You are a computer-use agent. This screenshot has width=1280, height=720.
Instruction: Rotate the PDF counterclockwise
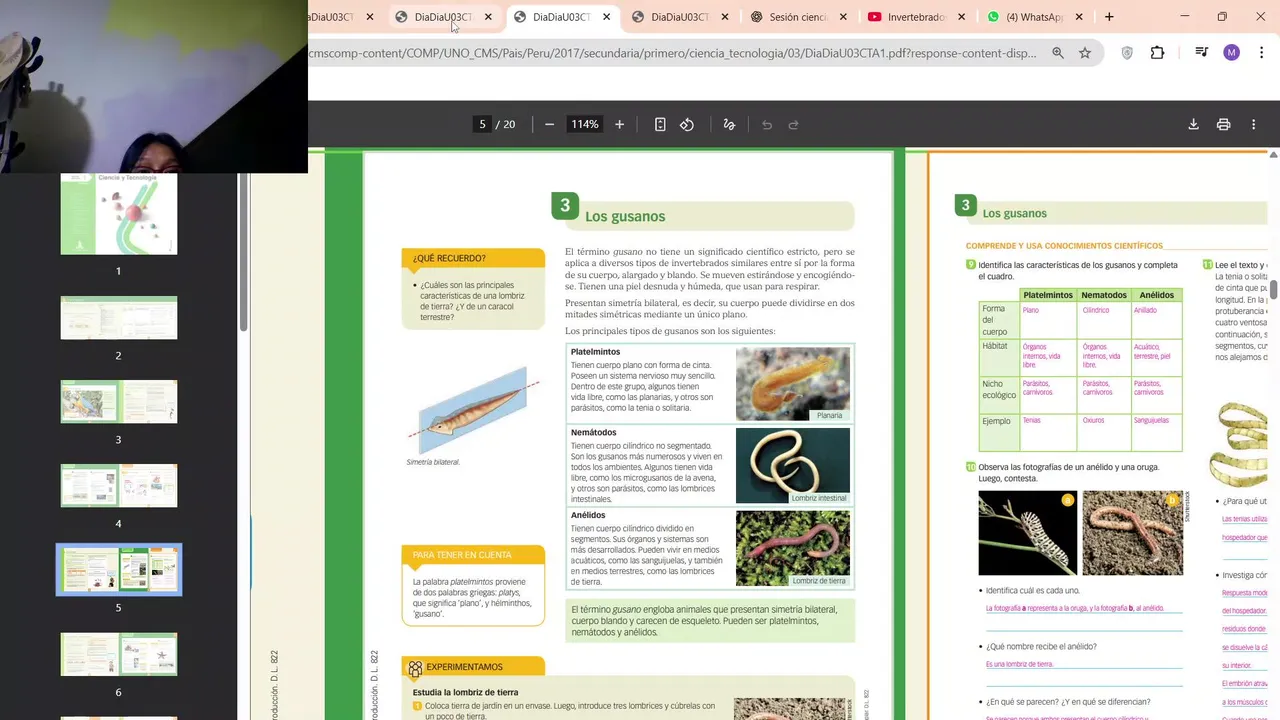(x=687, y=124)
